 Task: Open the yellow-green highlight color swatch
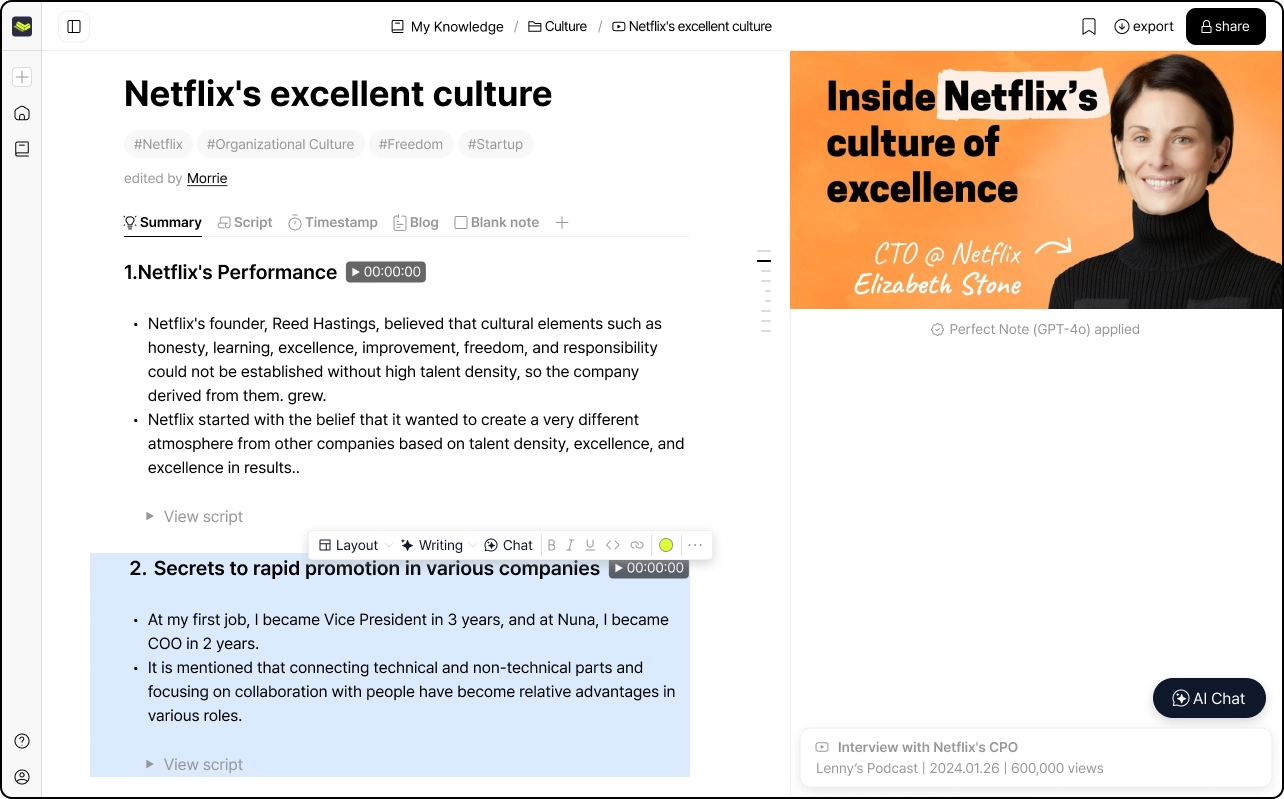666,545
